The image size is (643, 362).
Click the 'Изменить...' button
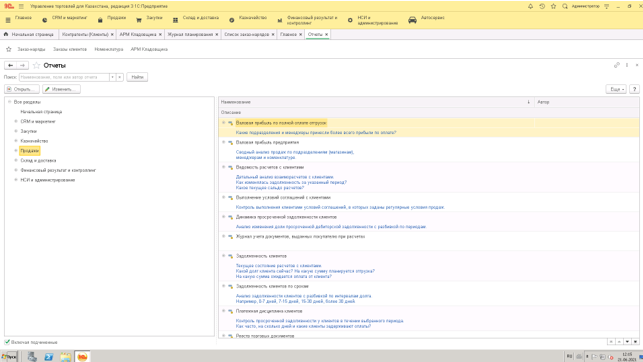(62, 89)
